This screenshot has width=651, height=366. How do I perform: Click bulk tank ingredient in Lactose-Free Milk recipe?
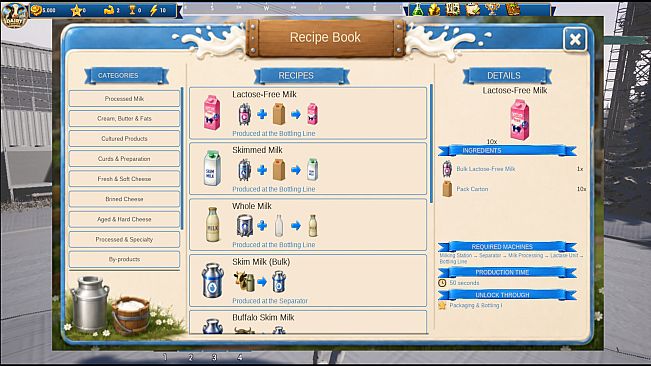245,114
